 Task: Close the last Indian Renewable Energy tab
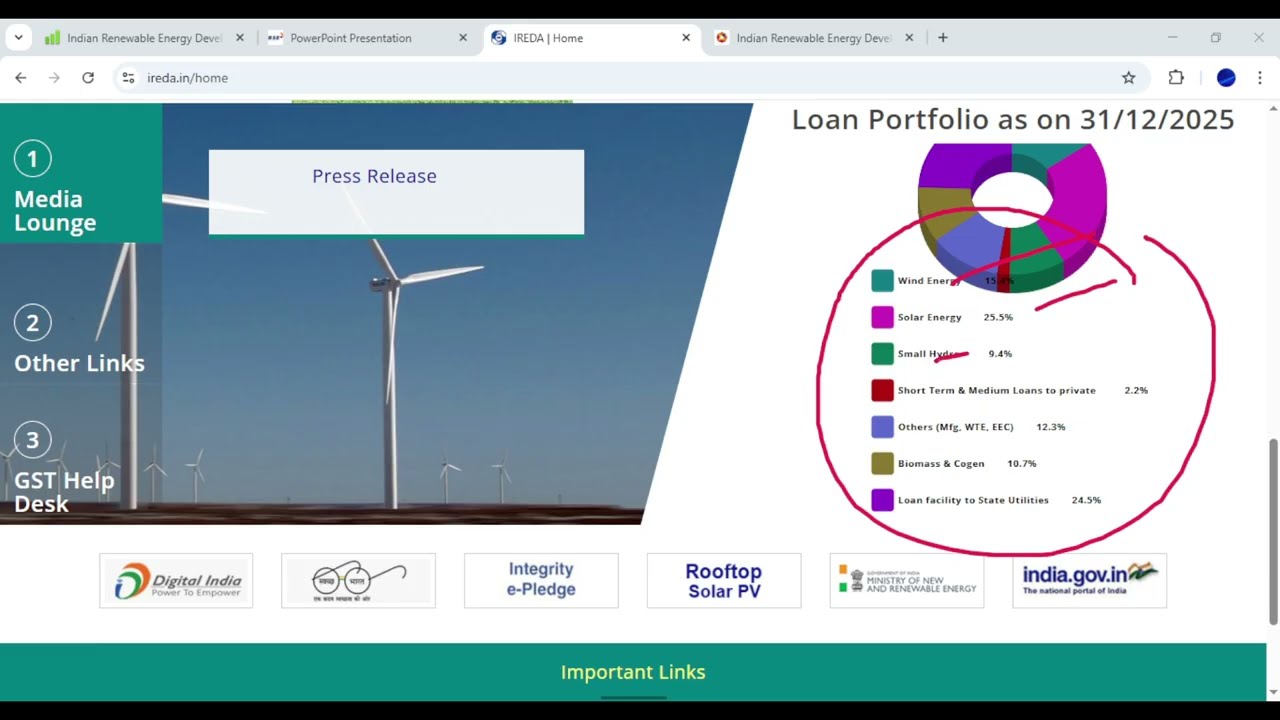pyautogui.click(x=909, y=38)
